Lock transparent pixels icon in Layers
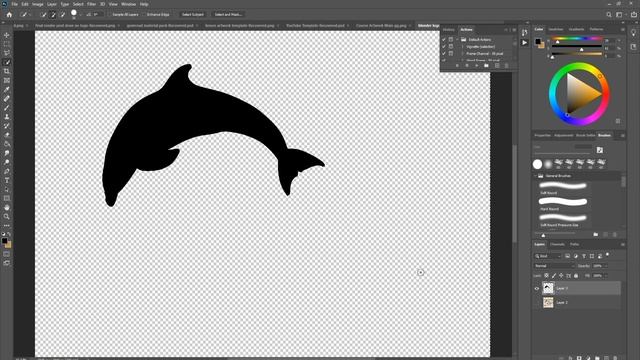 (x=547, y=276)
